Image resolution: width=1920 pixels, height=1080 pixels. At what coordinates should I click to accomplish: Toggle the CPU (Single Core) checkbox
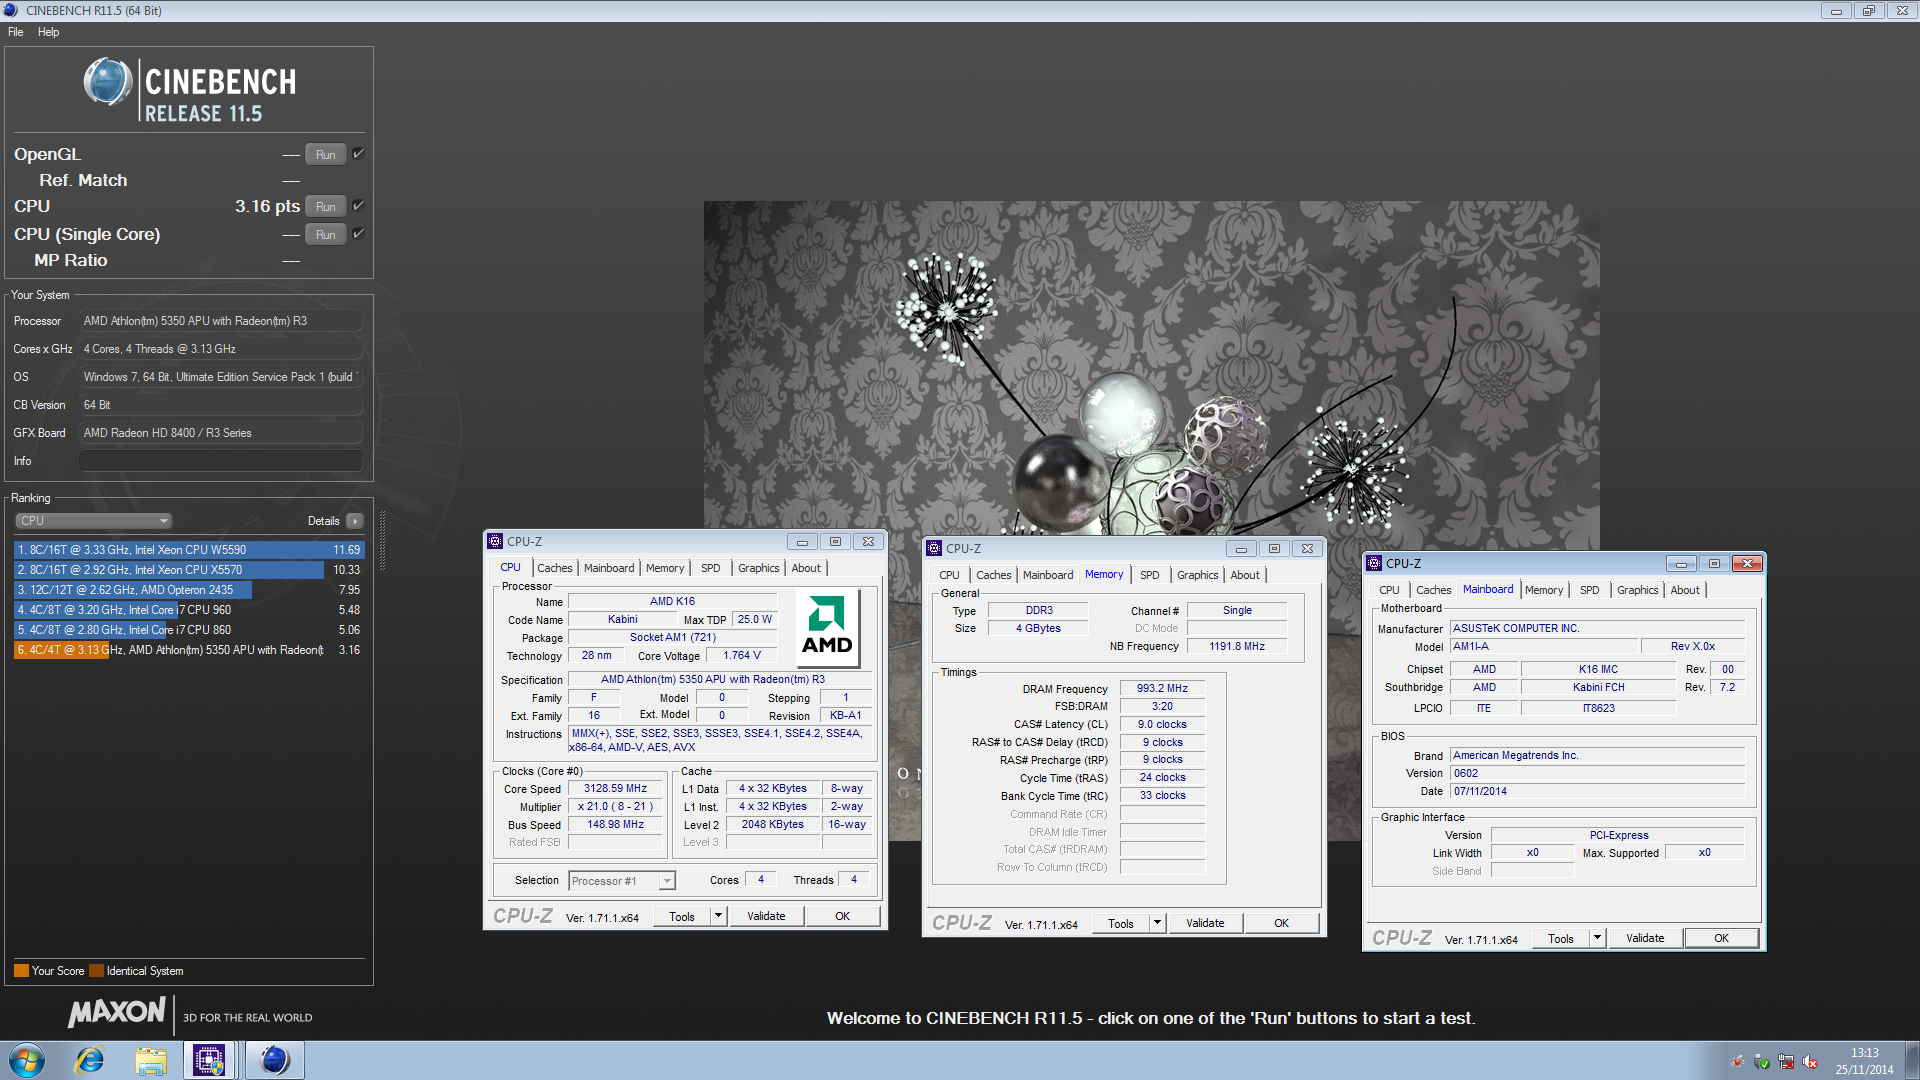358,234
